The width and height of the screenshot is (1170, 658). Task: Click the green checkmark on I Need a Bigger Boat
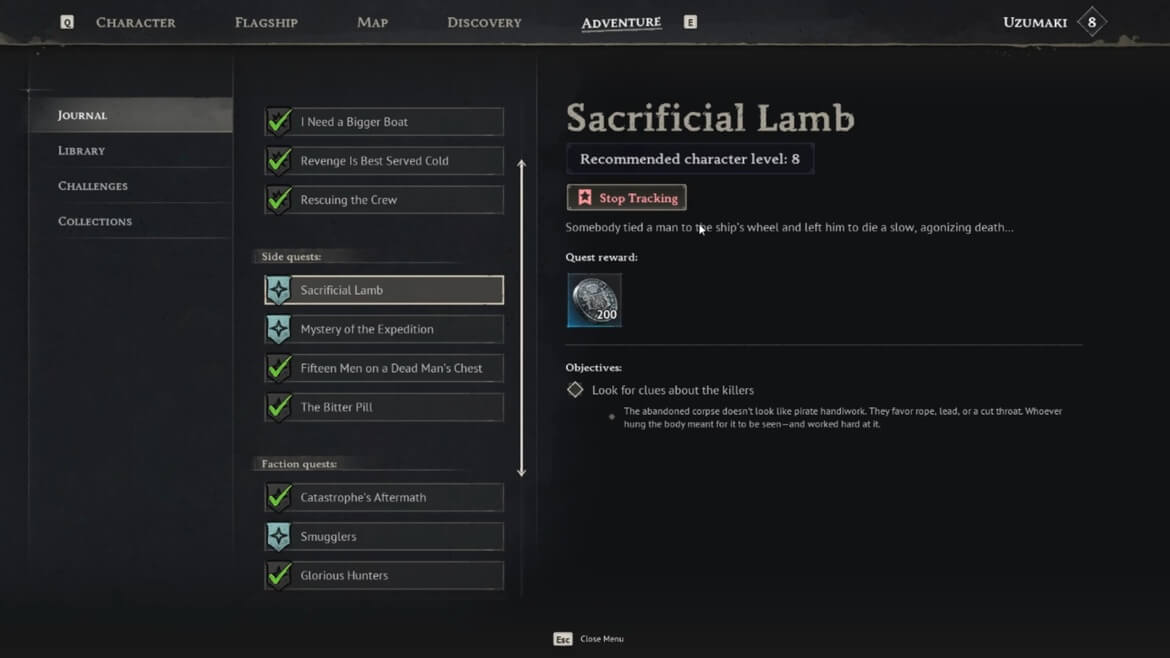(279, 122)
